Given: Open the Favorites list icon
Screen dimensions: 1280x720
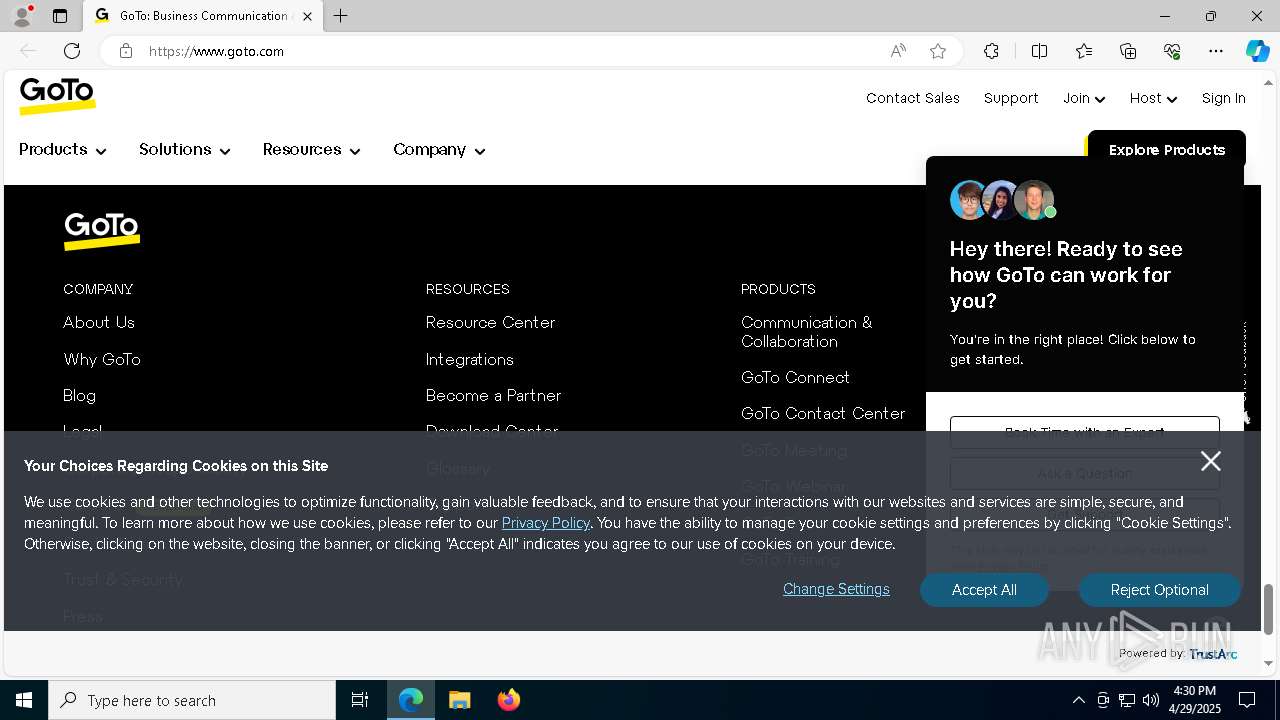Looking at the screenshot, I should (x=1084, y=51).
